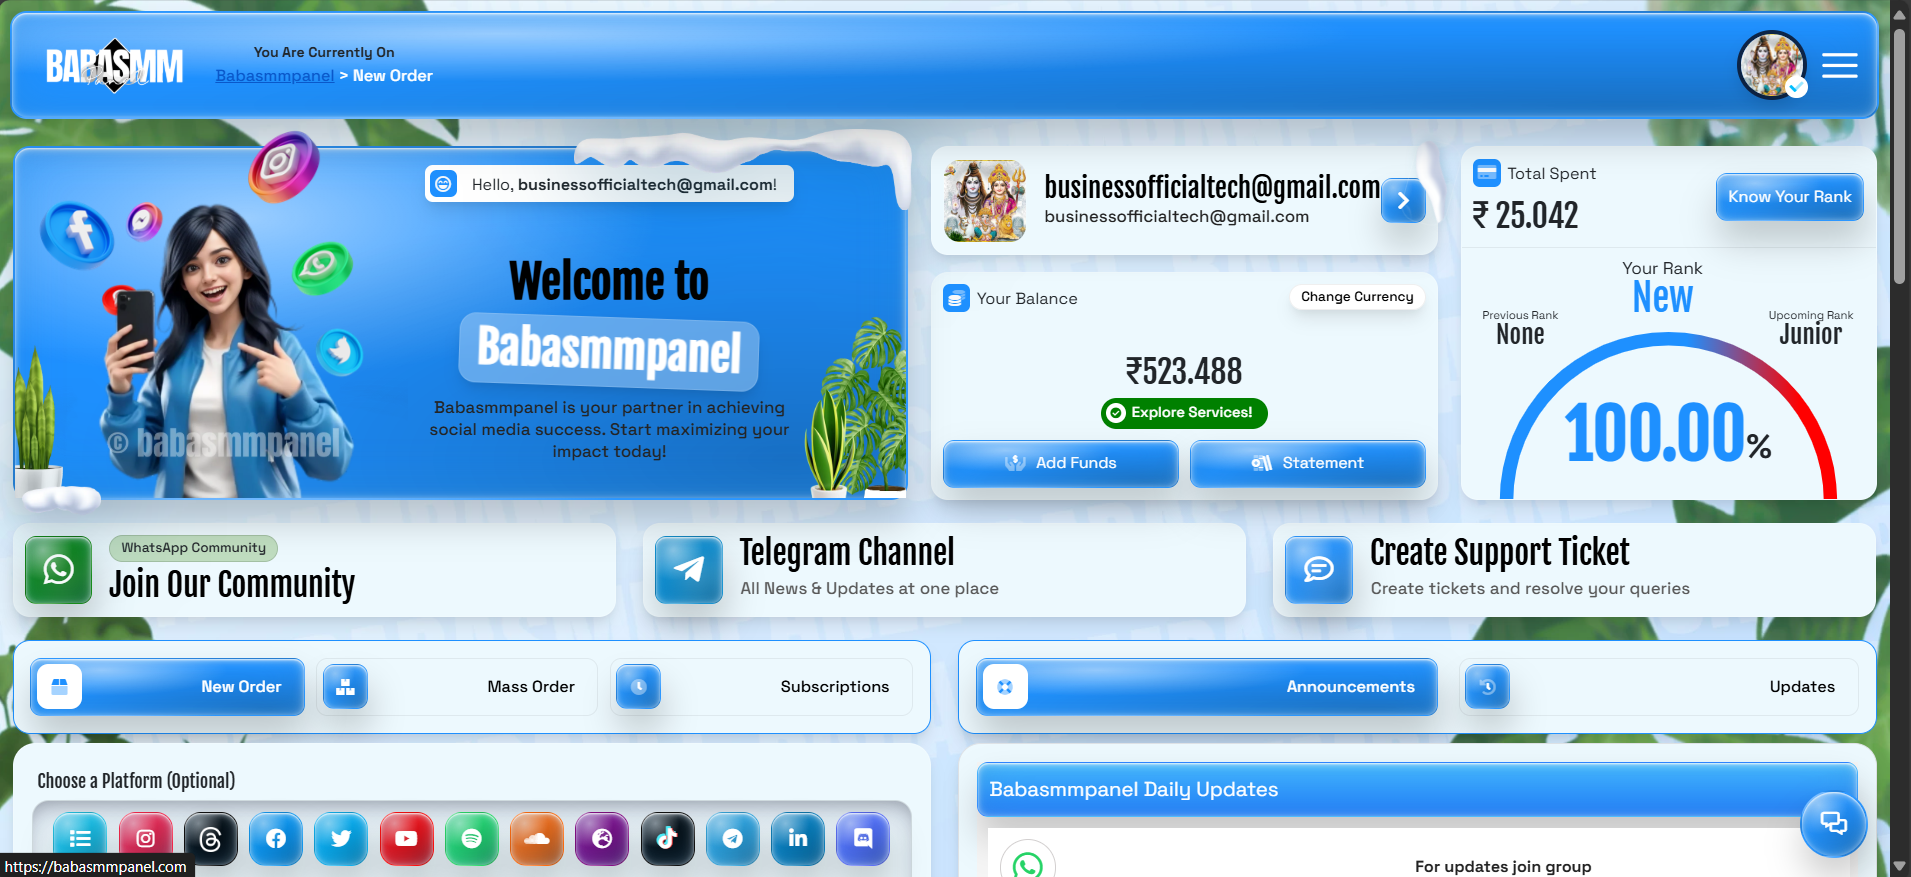Switch to the New Order tab

167,687
